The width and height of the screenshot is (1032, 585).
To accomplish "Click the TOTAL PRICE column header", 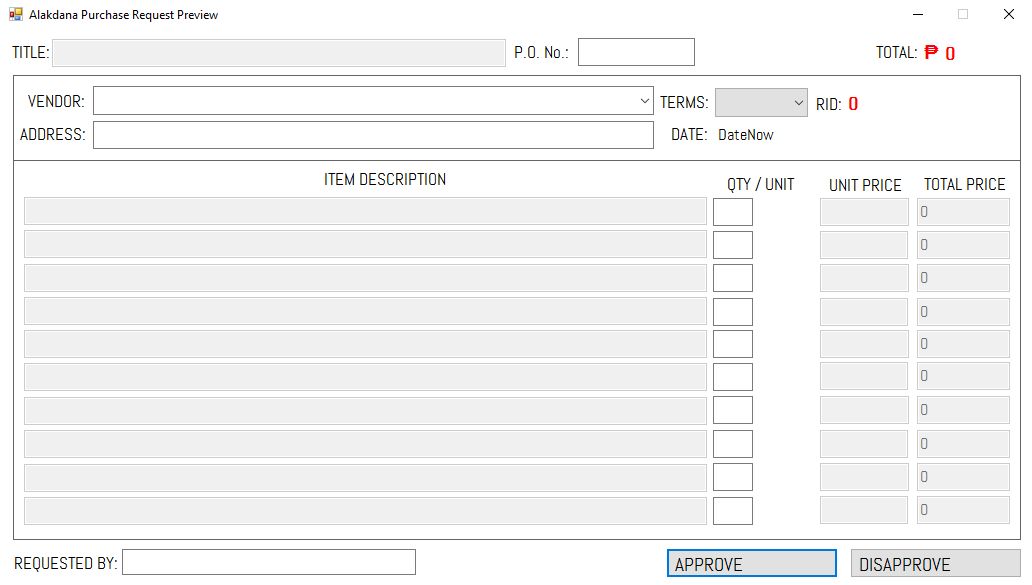I will tap(964, 184).
